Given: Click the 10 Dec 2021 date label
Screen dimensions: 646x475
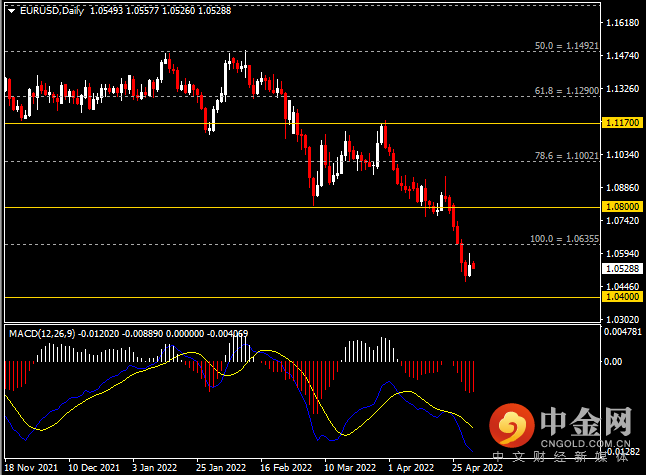Looking at the screenshot, I should click(x=94, y=468).
